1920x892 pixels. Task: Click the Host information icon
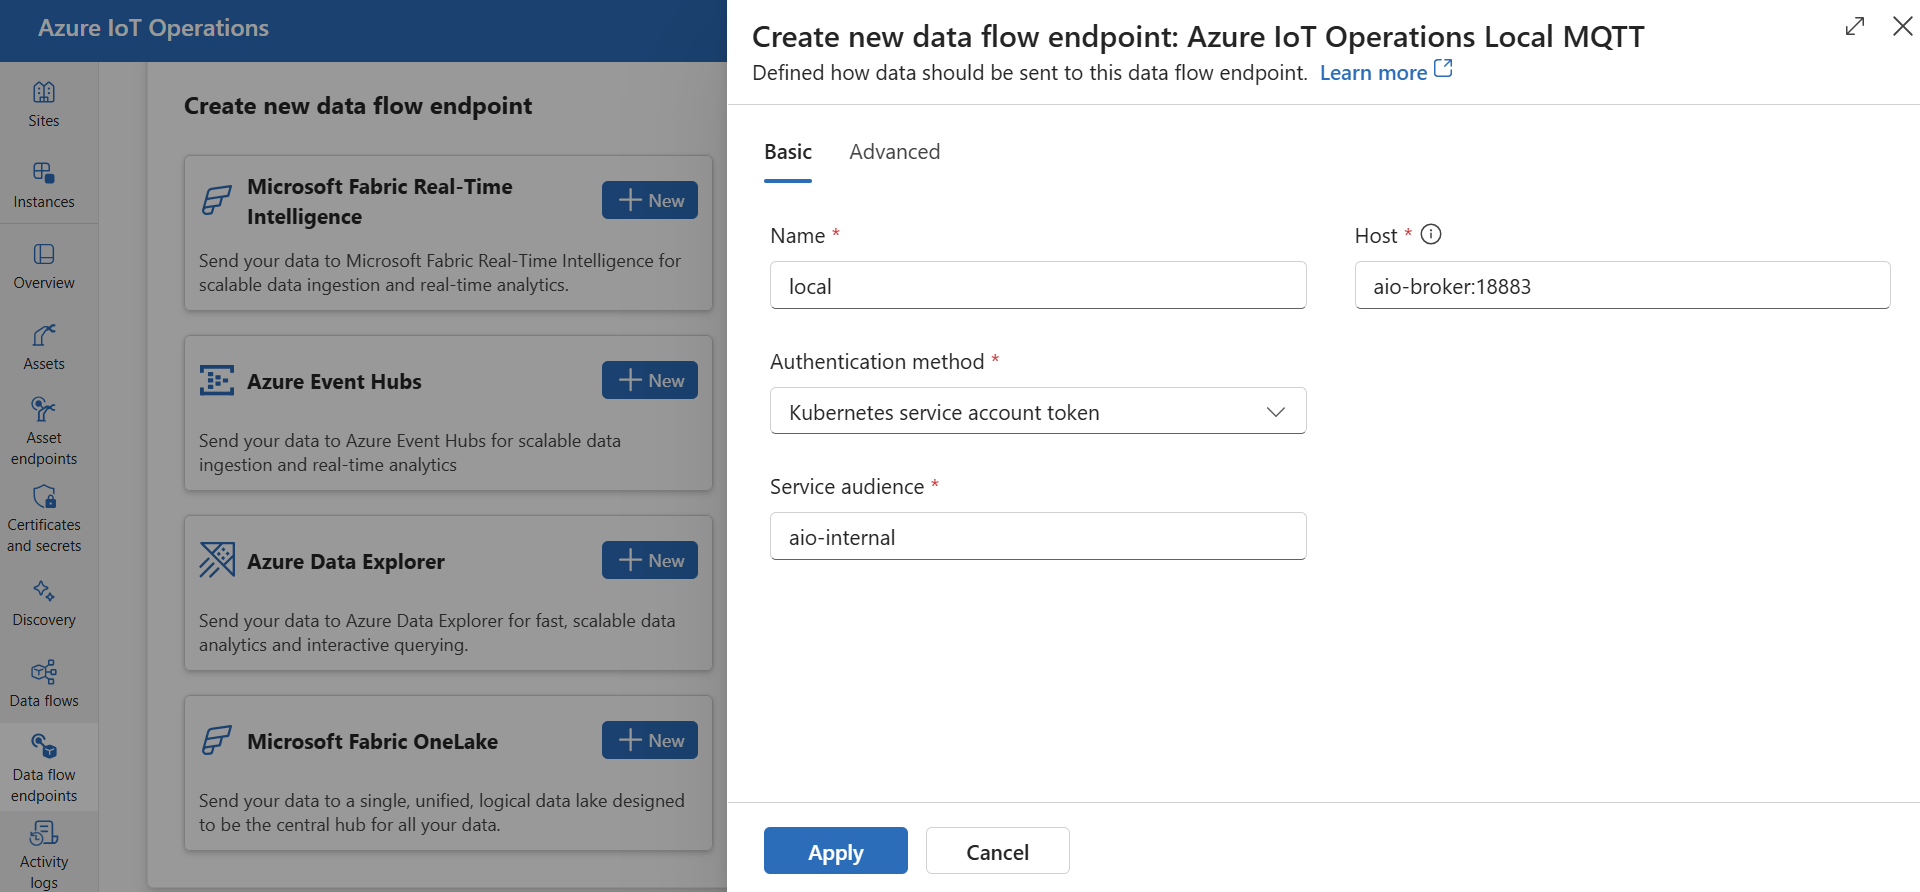(x=1431, y=235)
